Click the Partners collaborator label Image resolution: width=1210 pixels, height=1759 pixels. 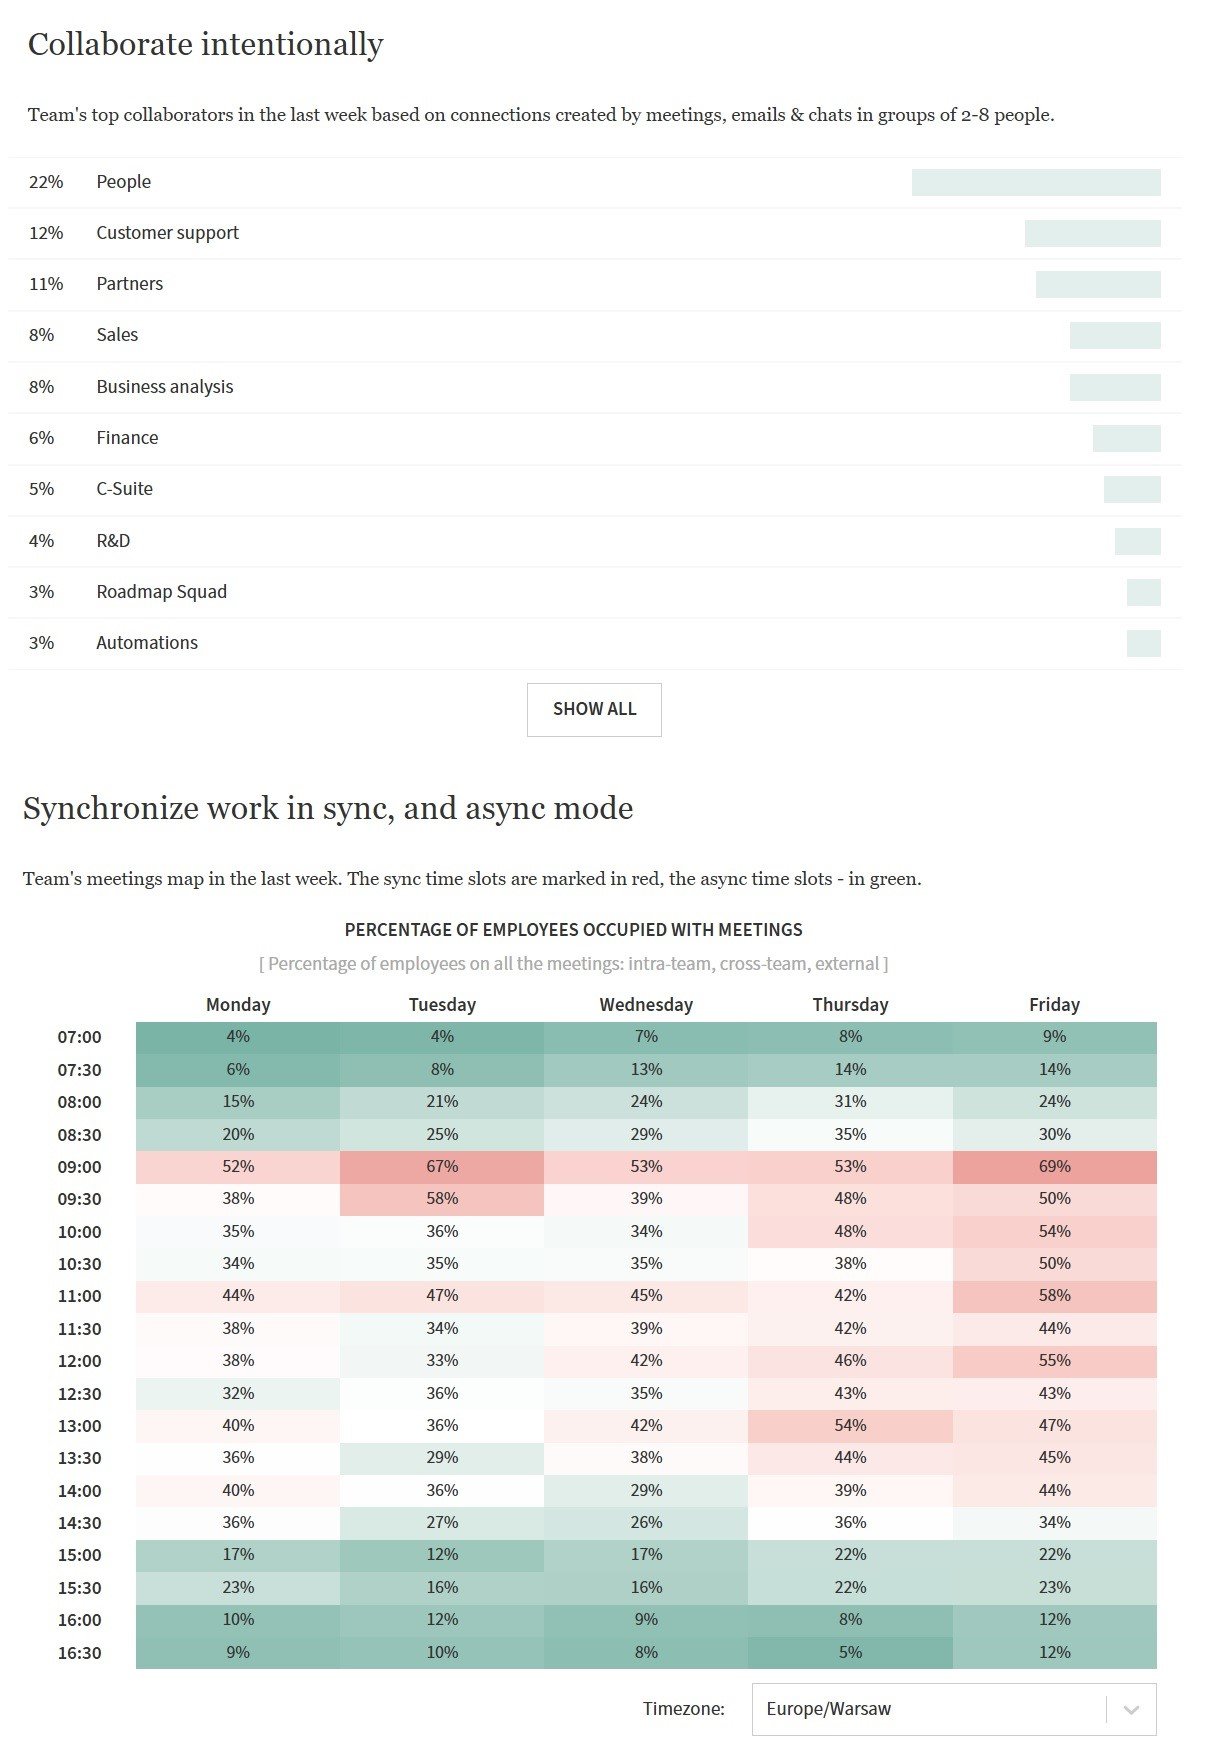pyautogui.click(x=129, y=284)
